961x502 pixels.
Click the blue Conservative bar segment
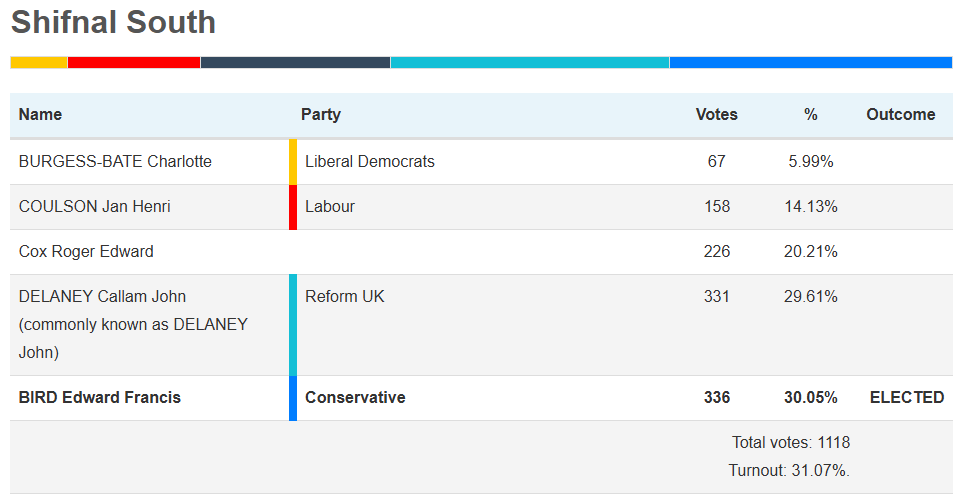tap(810, 62)
